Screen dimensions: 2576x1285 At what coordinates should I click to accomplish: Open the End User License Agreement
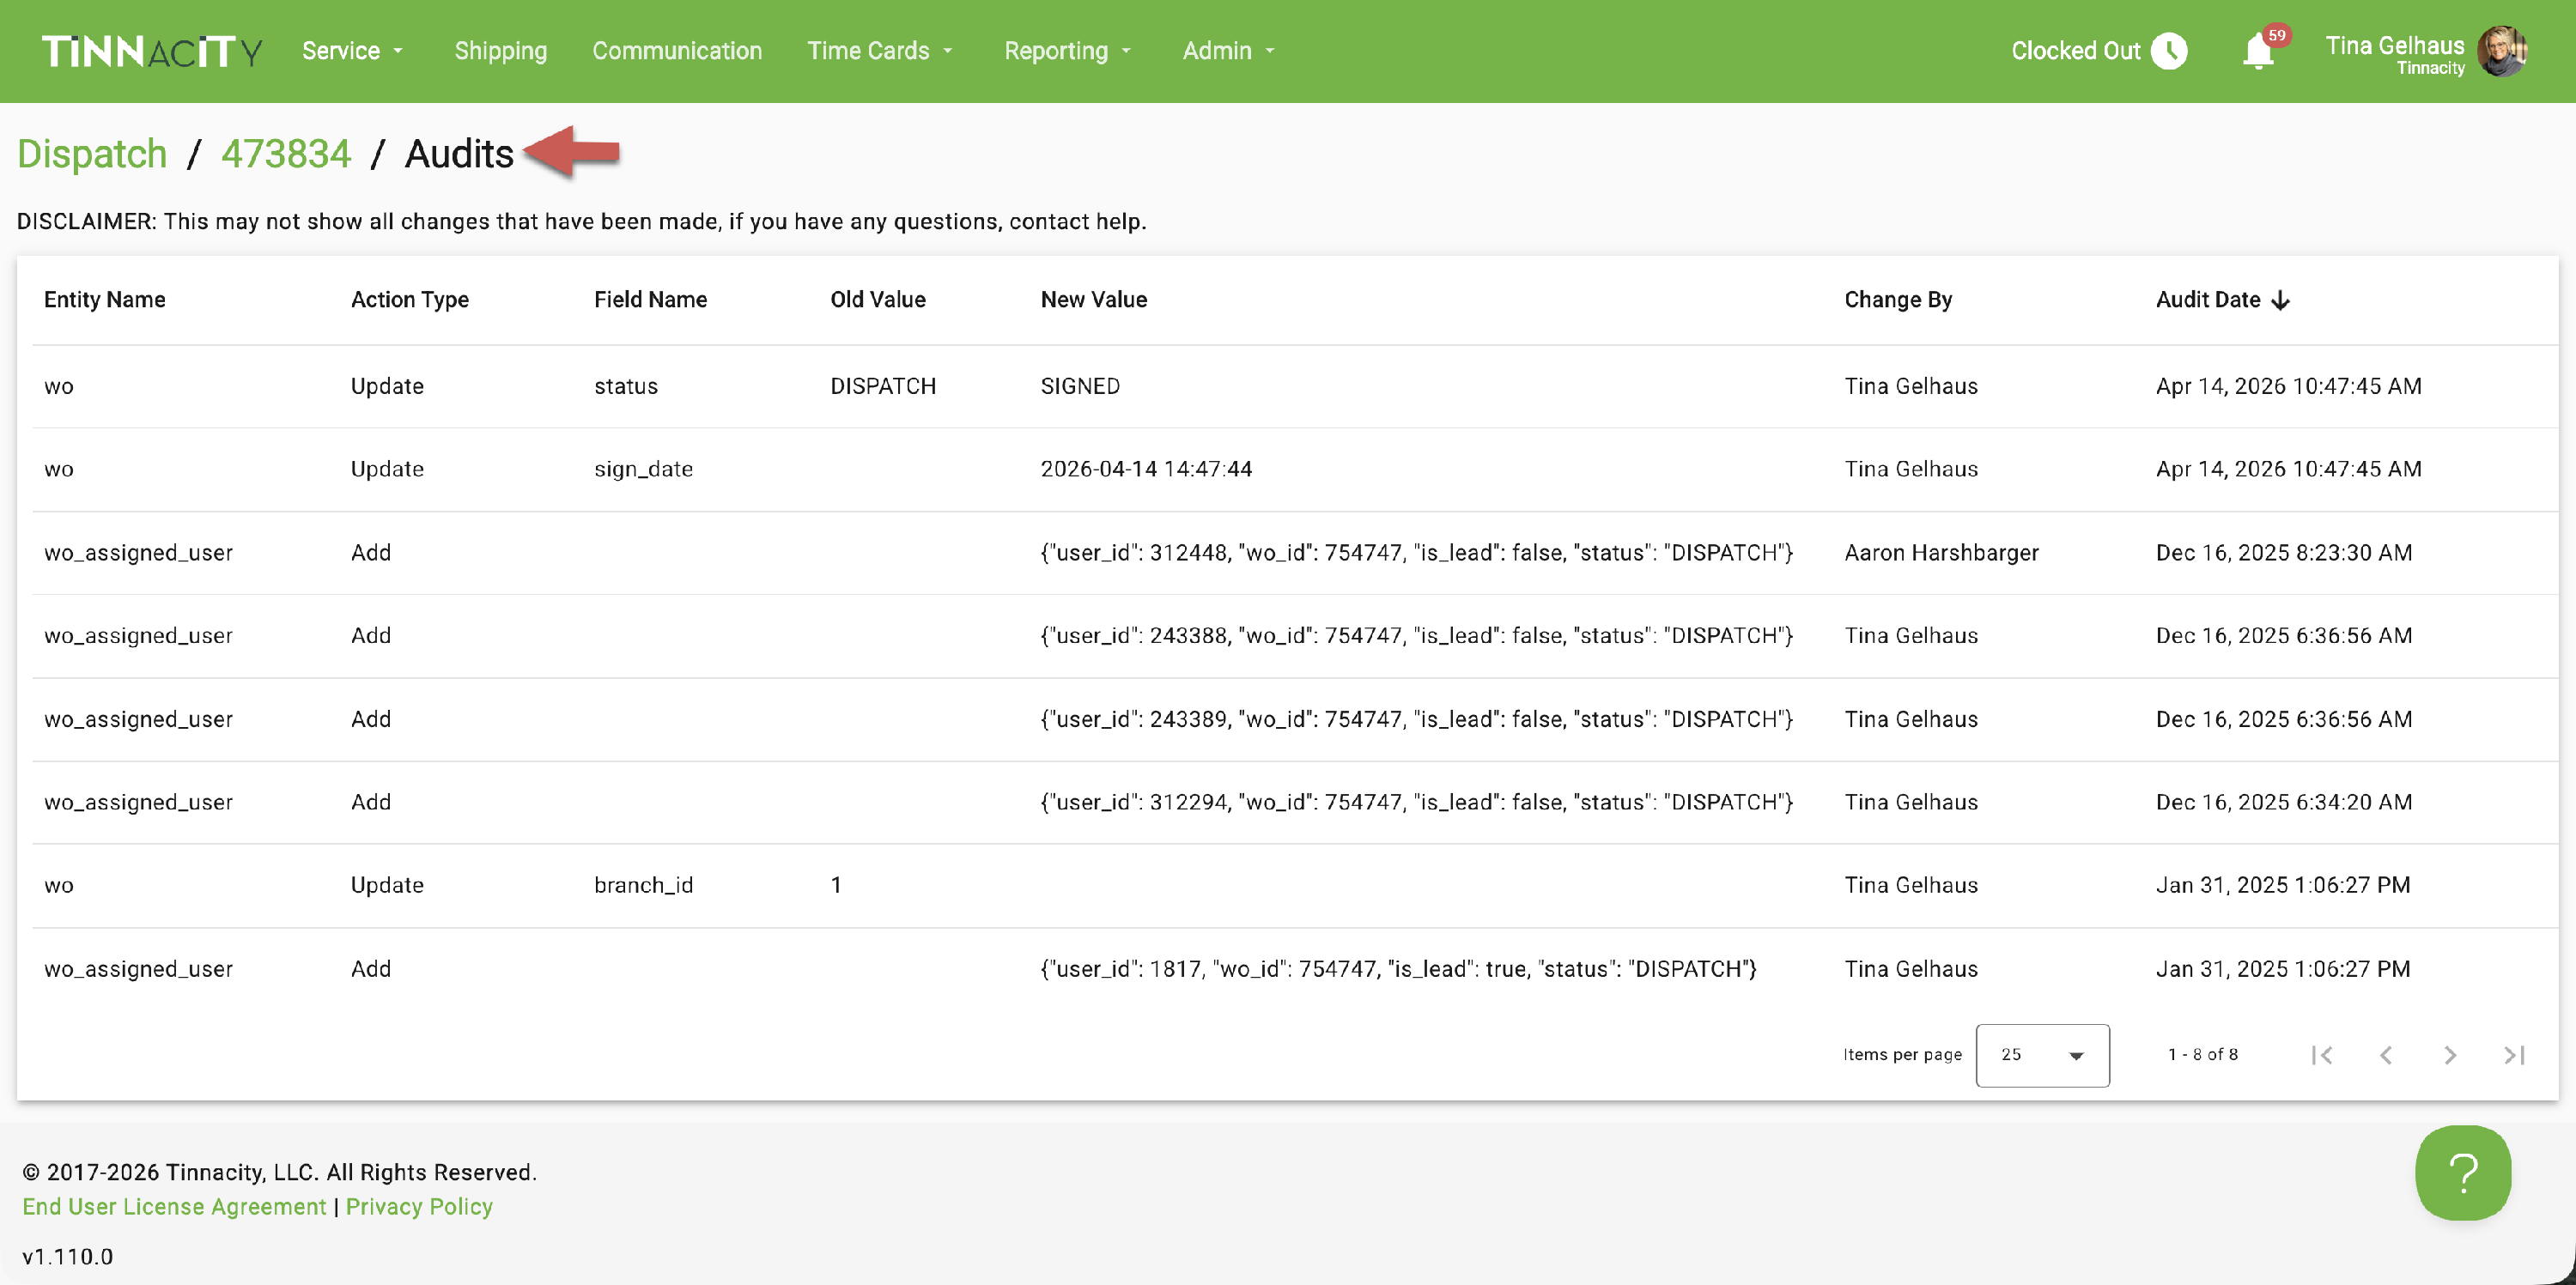tap(174, 1206)
